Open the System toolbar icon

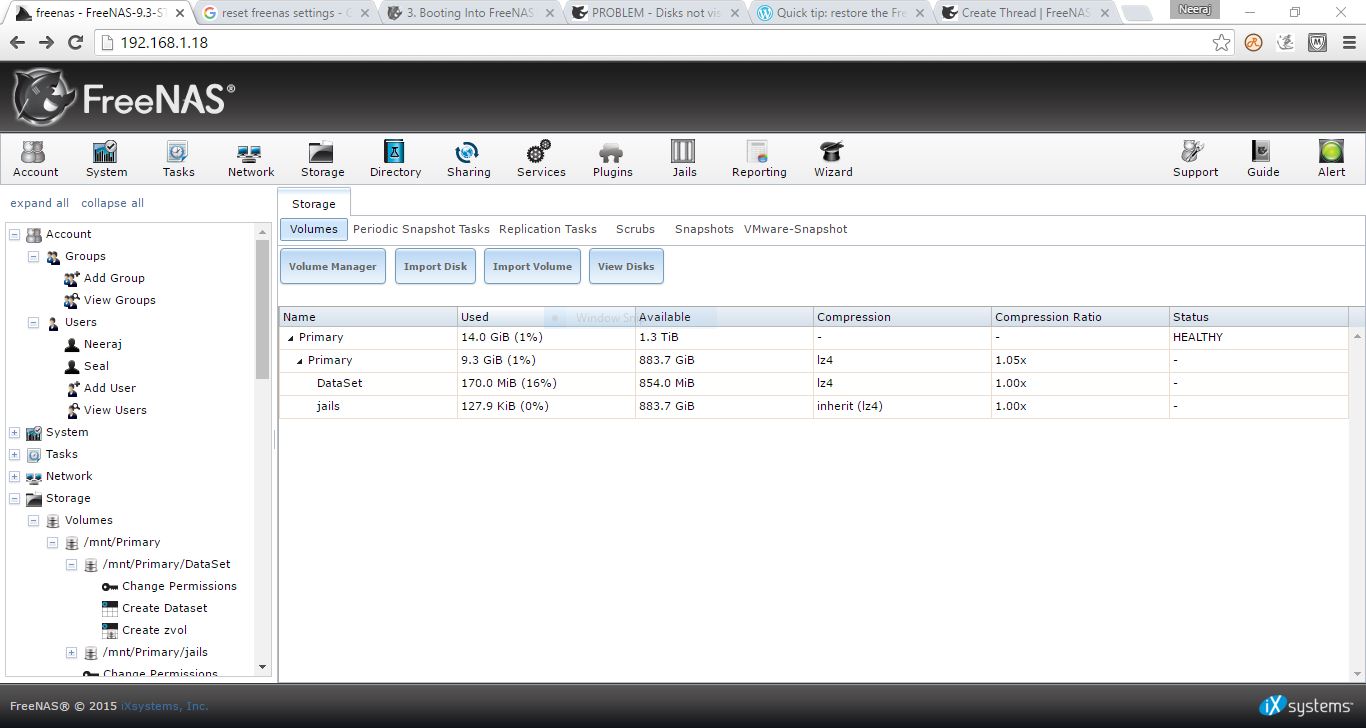tap(106, 159)
